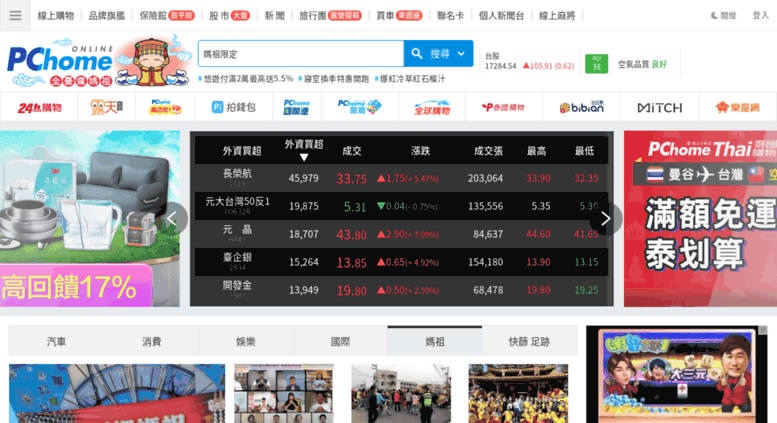Click the 臺企銀 stock row name
Screen dimensions: 777x423
point(237,257)
